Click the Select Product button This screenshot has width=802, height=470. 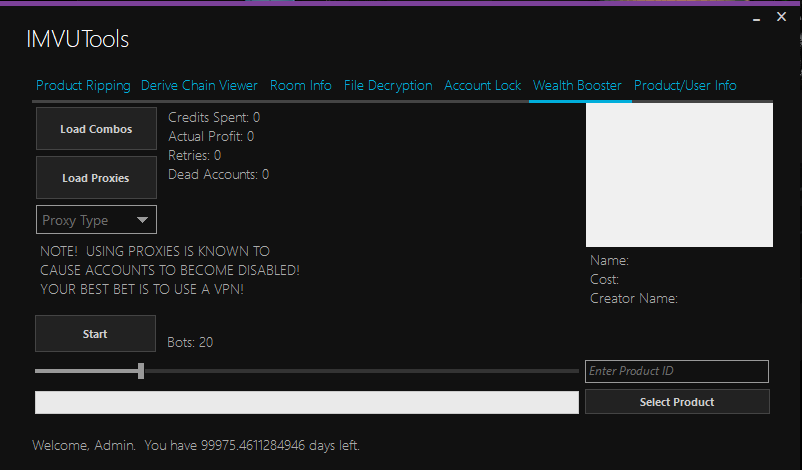pyautogui.click(x=677, y=402)
